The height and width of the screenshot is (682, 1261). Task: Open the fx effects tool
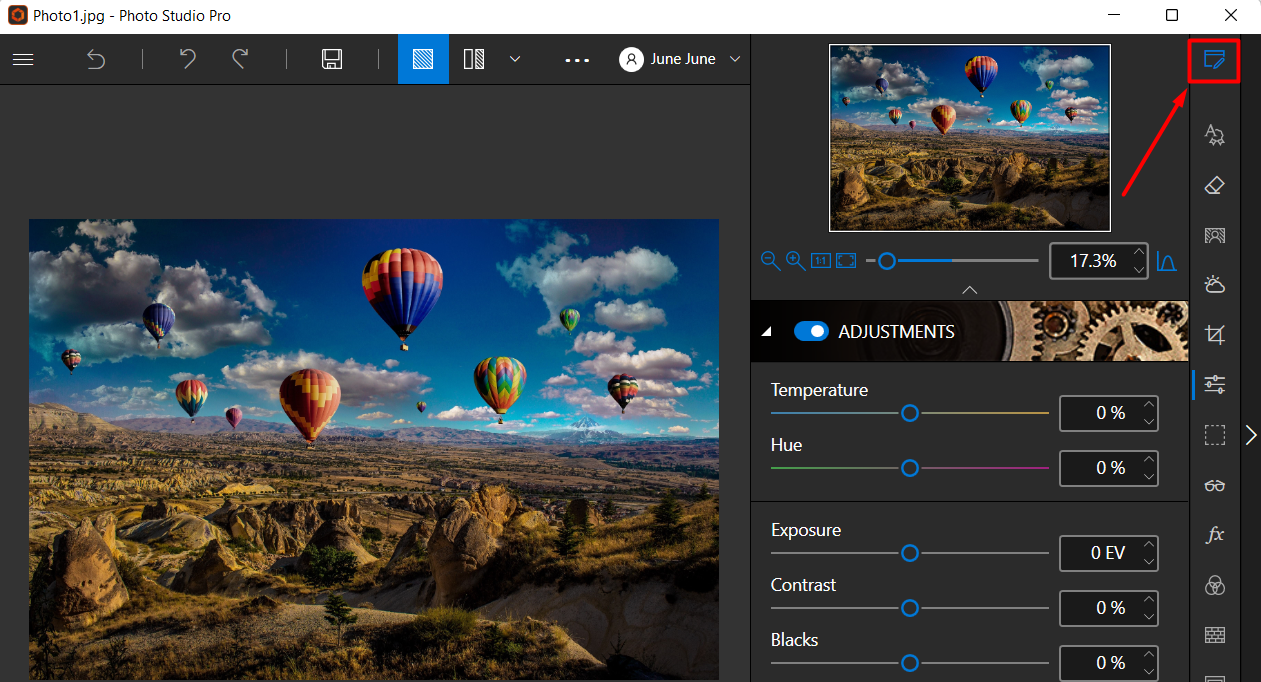click(x=1215, y=535)
